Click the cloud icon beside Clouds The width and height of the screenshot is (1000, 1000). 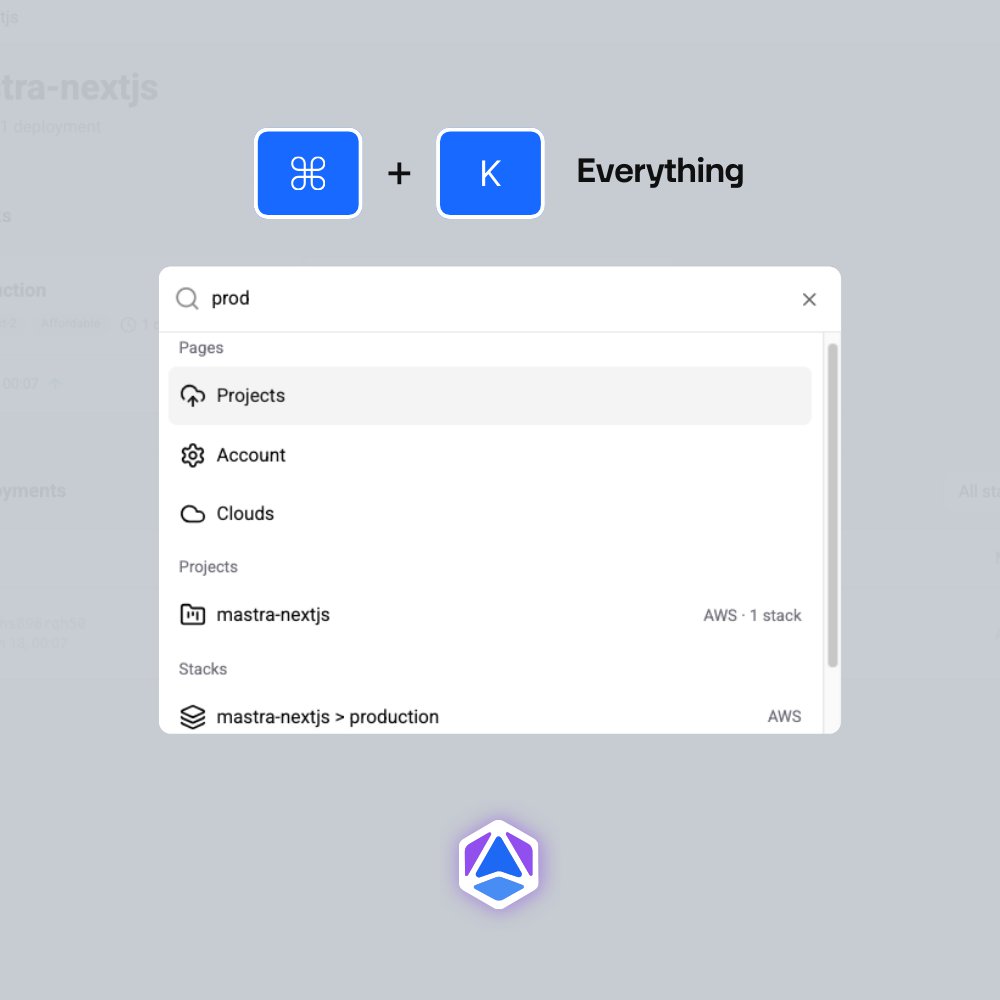click(x=193, y=514)
